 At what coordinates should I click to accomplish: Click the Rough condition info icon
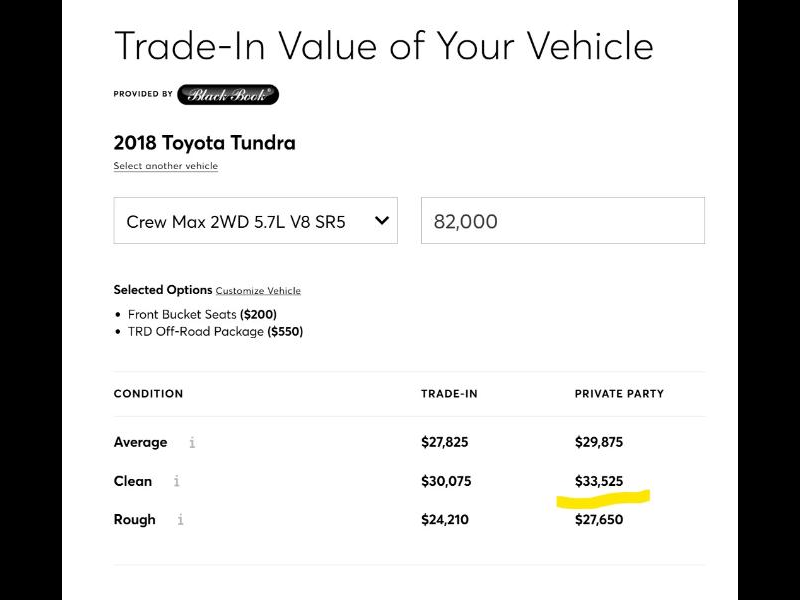point(181,520)
